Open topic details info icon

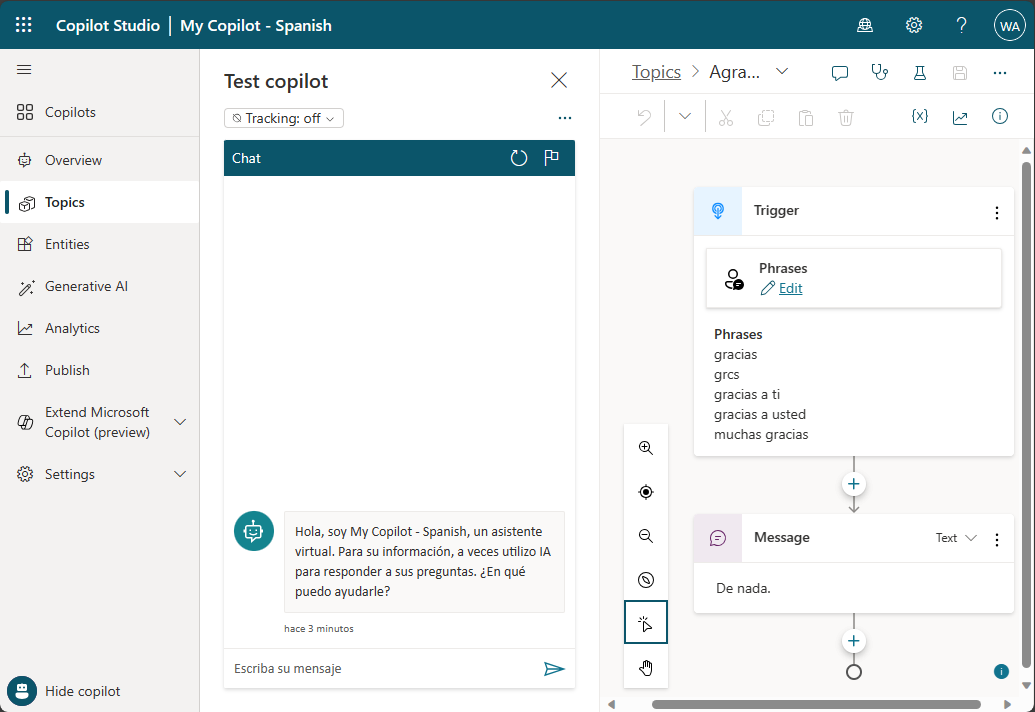(1000, 116)
